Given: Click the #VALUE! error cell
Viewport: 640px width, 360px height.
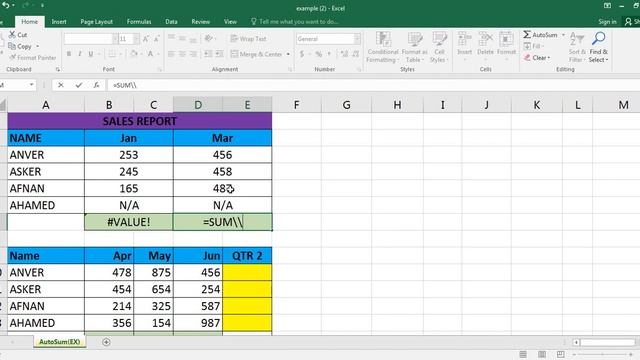Looking at the screenshot, I should [129, 222].
